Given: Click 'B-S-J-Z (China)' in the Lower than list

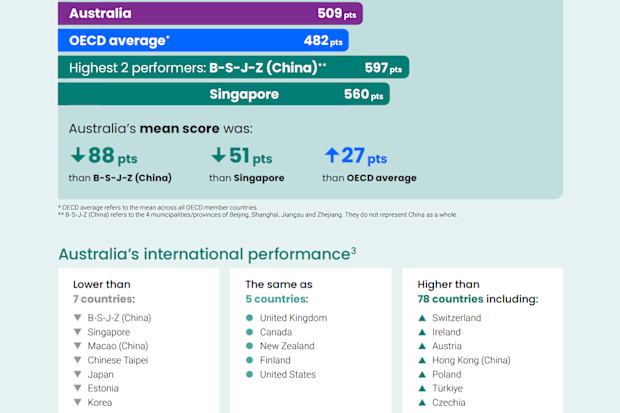Looking at the screenshot, I should click(119, 318).
